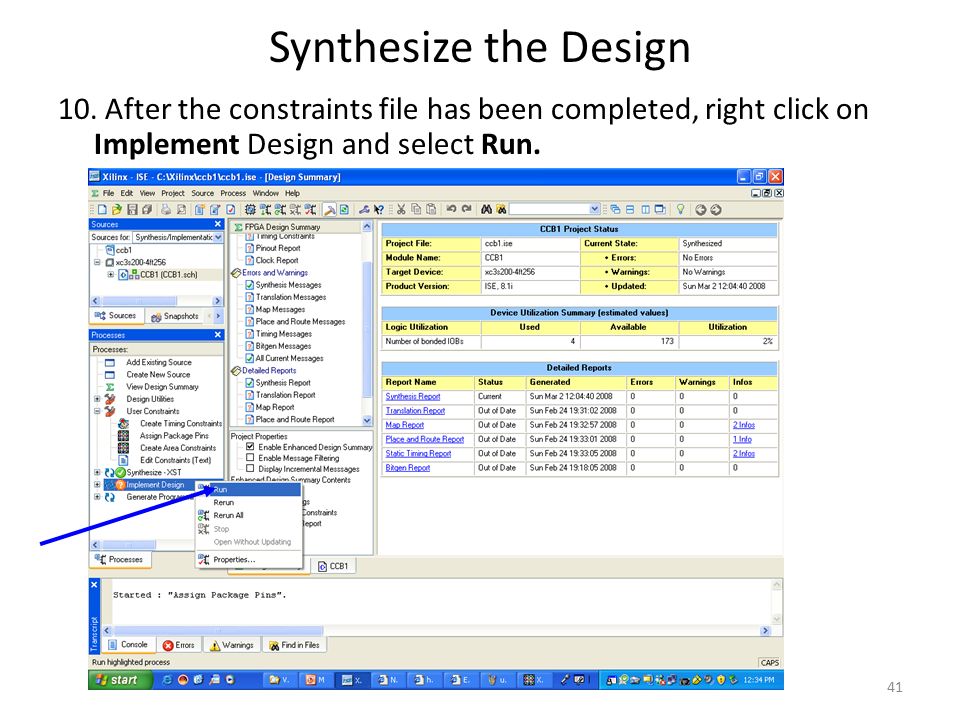The image size is (960, 720).
Task: Open the toolbar search combo box dropdown
Action: tap(594, 209)
